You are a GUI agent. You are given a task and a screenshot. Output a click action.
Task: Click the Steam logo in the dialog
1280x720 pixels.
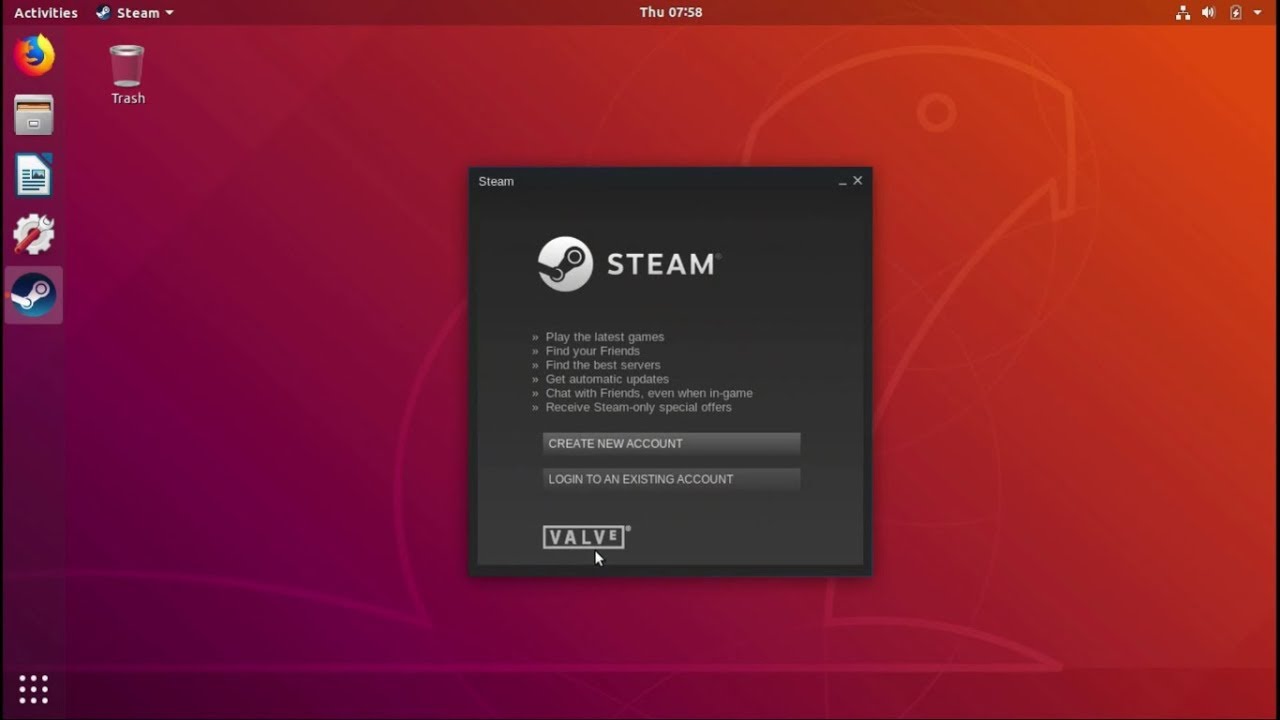pos(629,264)
